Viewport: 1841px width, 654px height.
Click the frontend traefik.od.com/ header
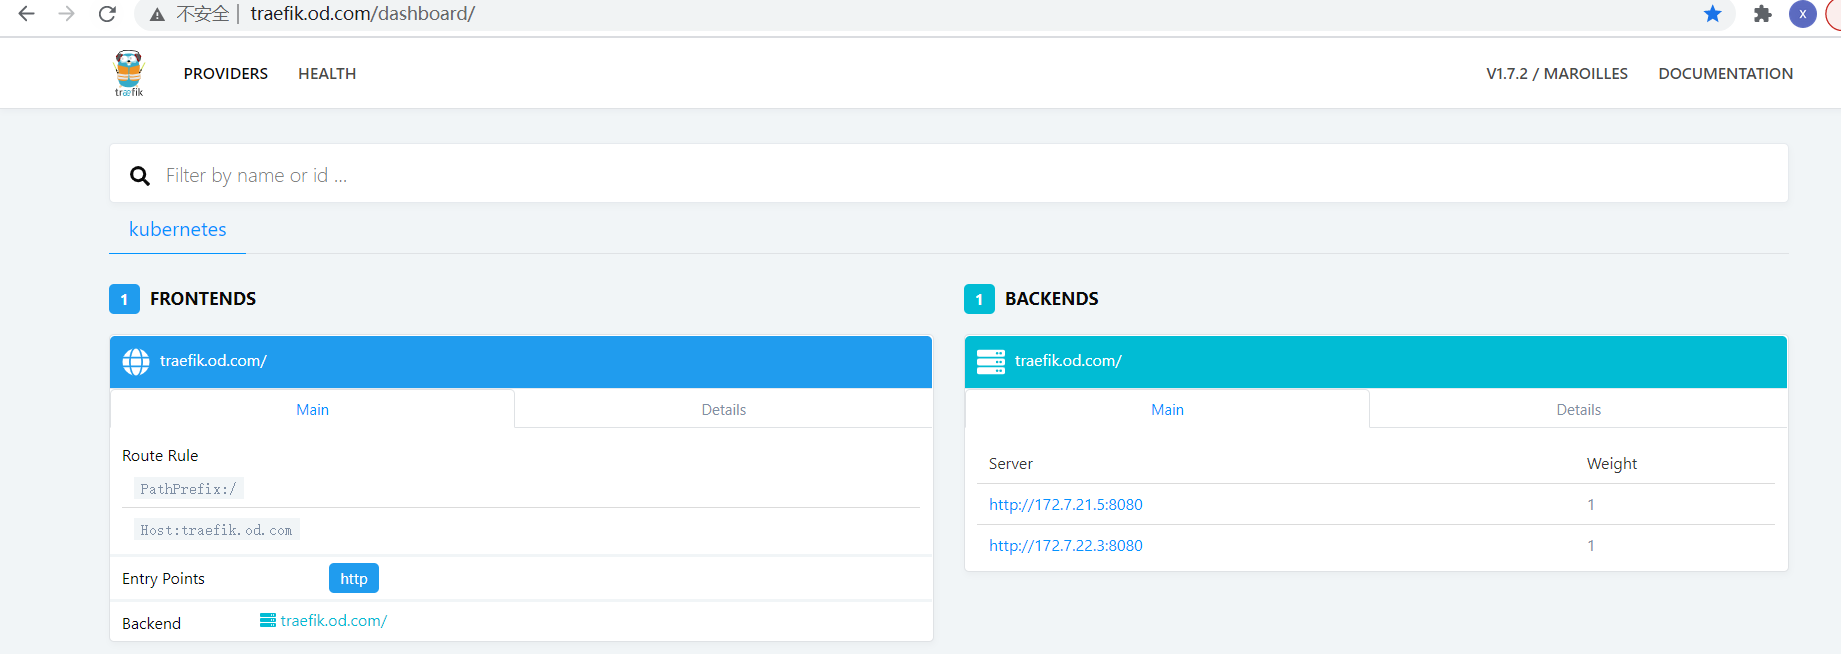click(x=521, y=361)
